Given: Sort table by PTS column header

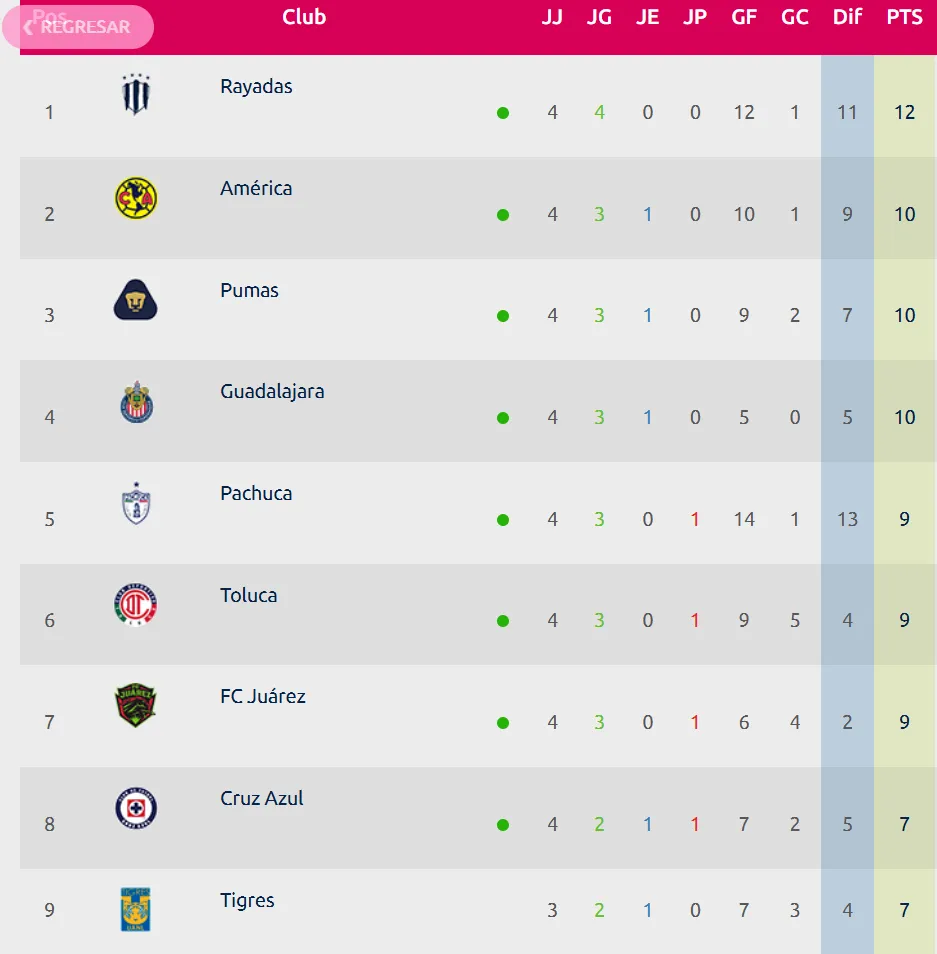Looking at the screenshot, I should tap(904, 18).
